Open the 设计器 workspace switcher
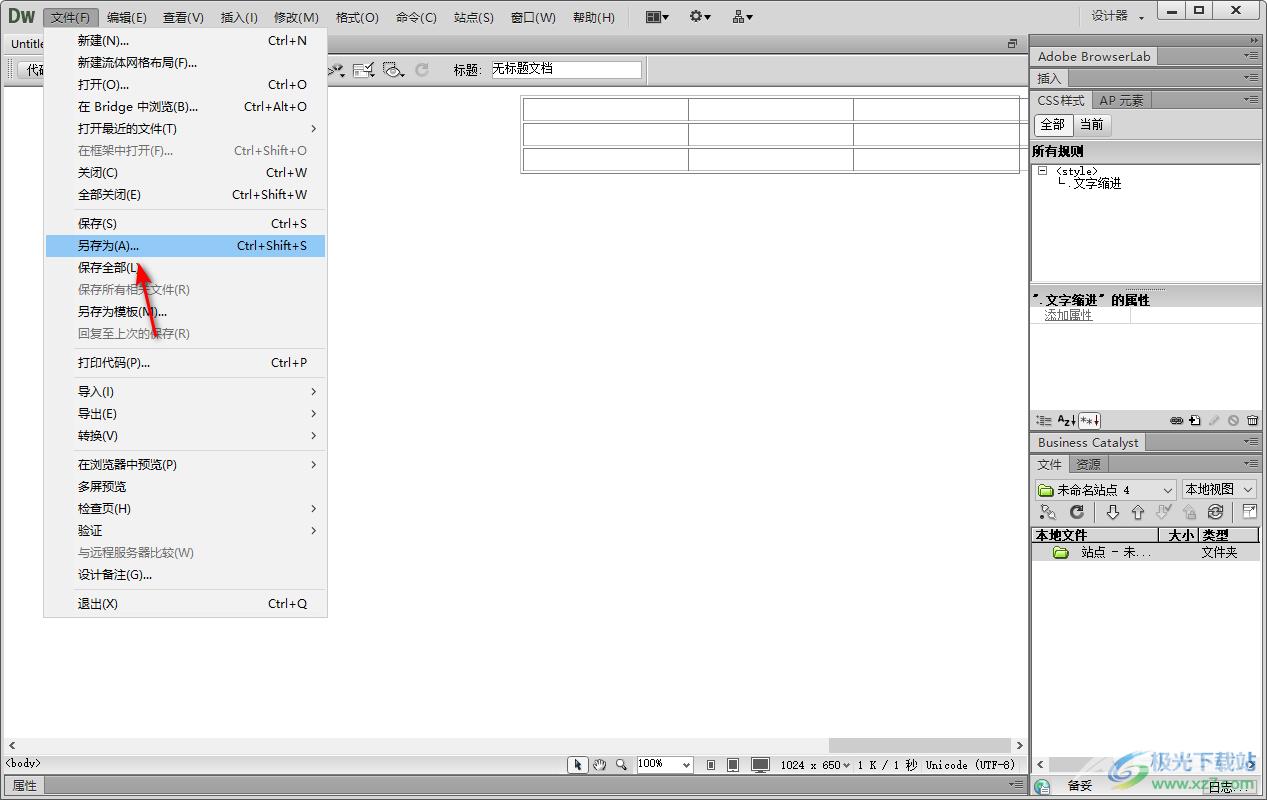Viewport: 1267px width, 800px height. pos(1117,16)
